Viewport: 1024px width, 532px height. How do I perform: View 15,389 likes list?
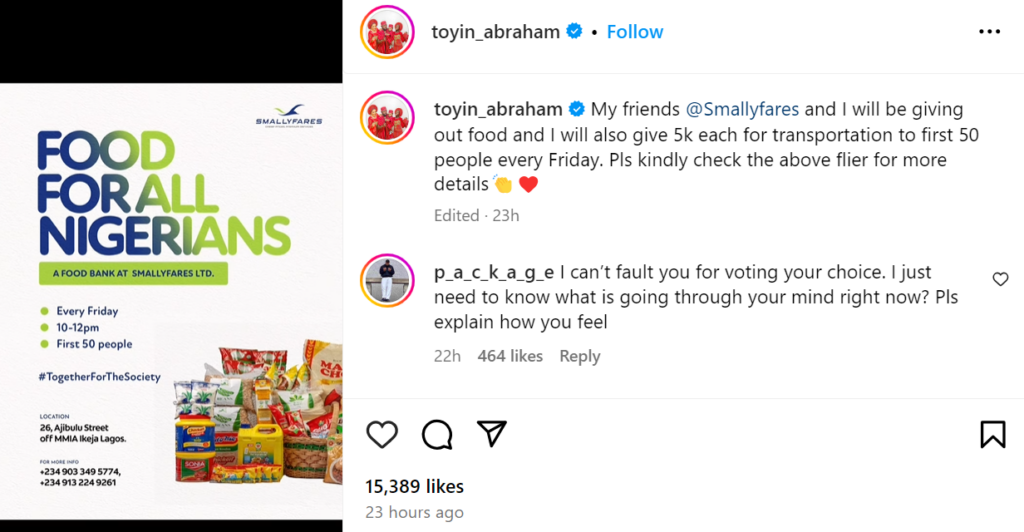point(414,487)
